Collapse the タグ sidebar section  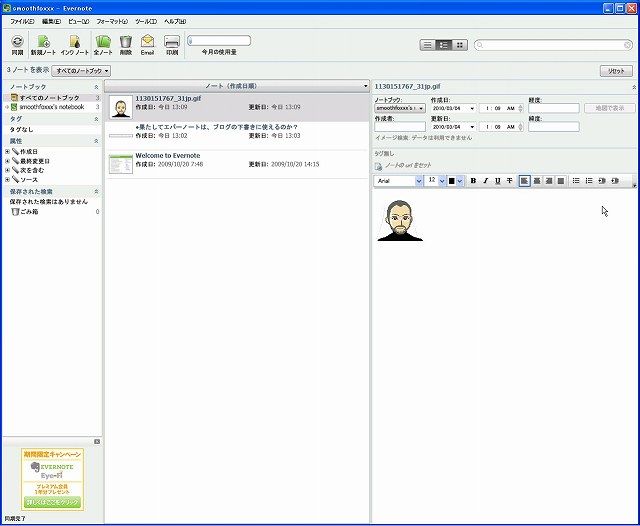(96, 119)
